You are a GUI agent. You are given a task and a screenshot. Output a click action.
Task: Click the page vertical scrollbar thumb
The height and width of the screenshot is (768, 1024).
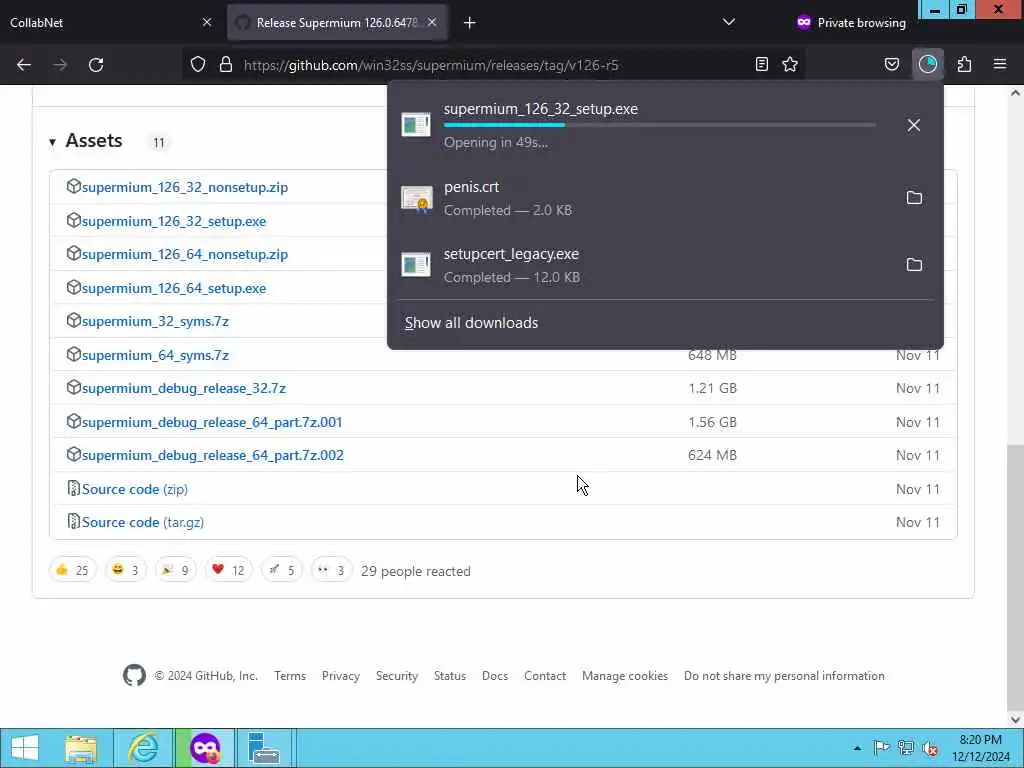(x=1015, y=578)
